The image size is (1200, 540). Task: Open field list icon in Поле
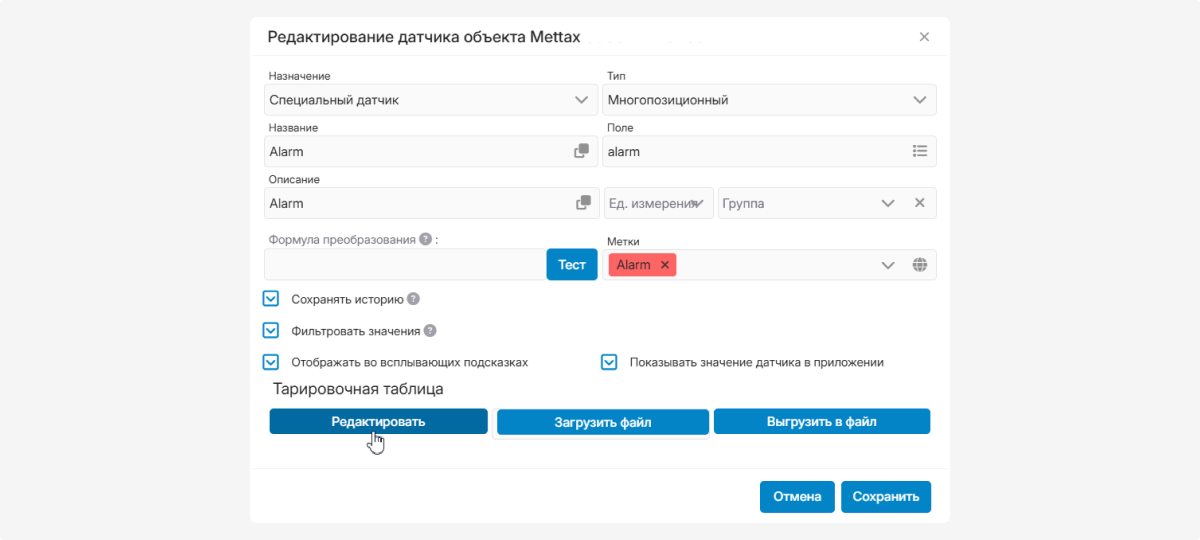[x=920, y=151]
